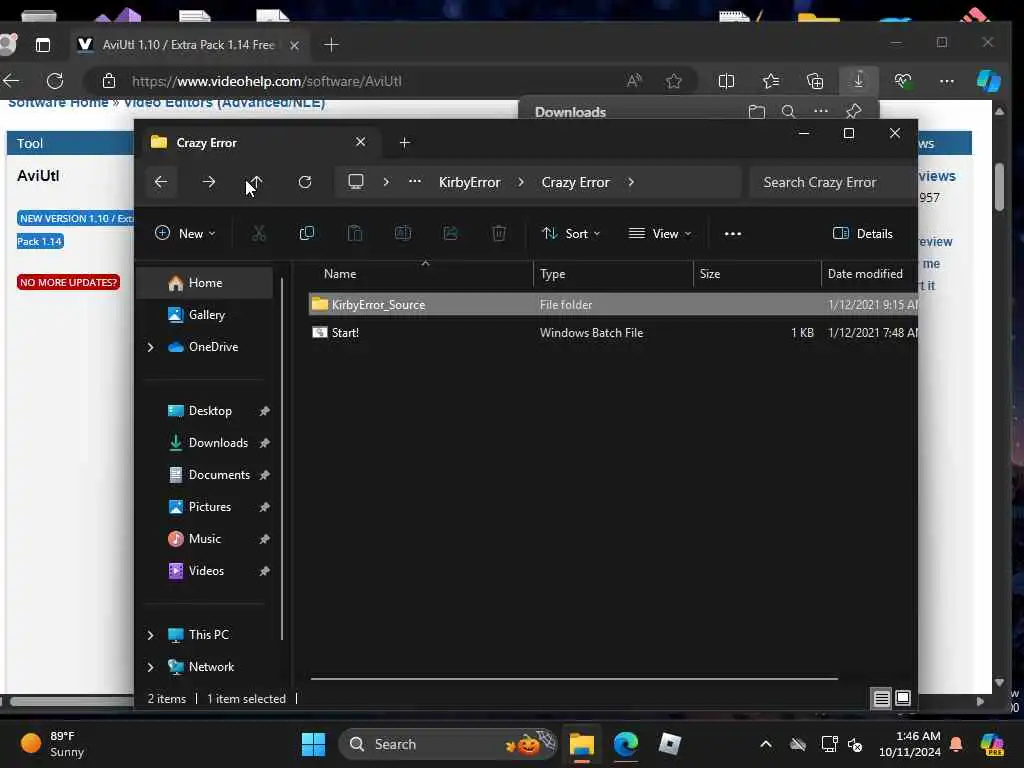This screenshot has width=1024, height=768.
Task: Sort by the Name column header
Action: tap(421, 274)
